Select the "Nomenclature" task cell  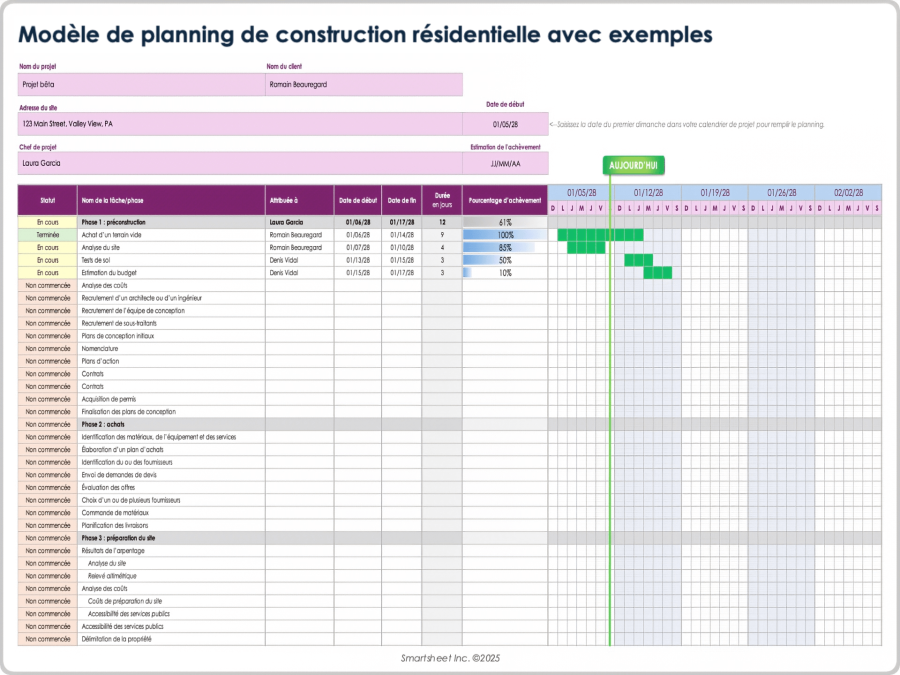tap(171, 348)
